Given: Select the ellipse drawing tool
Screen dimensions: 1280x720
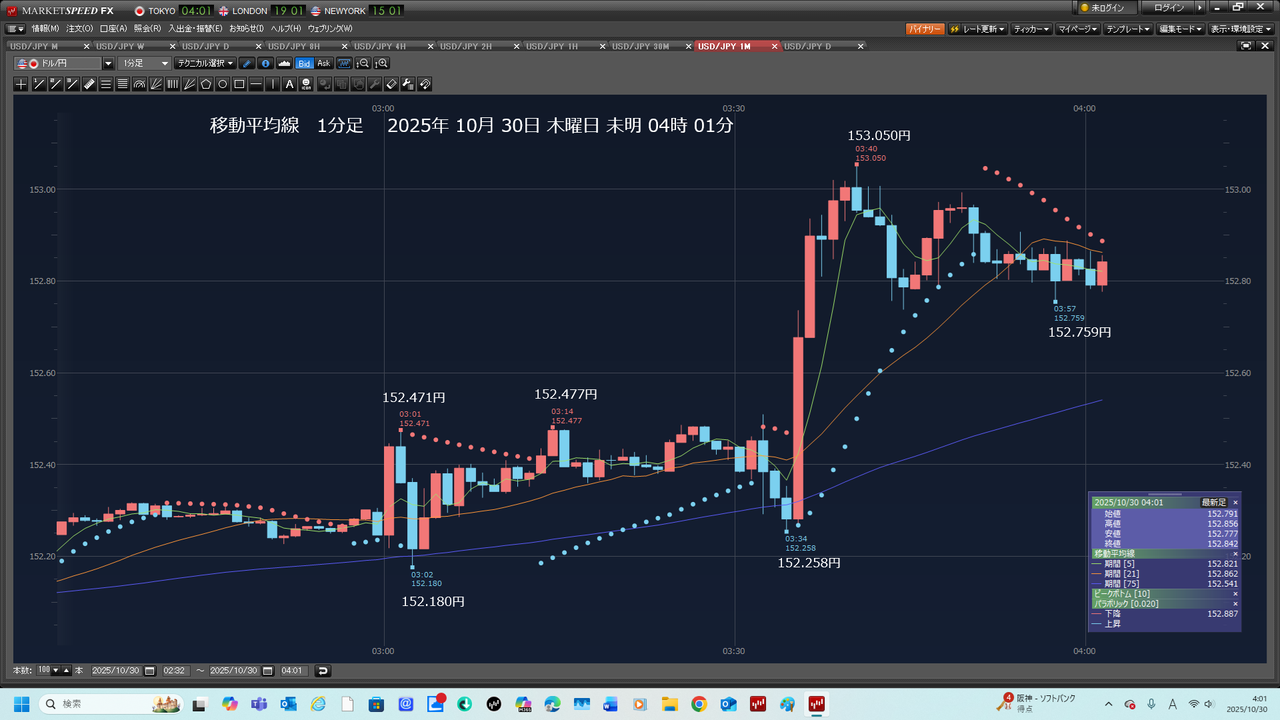Looking at the screenshot, I should (223, 84).
